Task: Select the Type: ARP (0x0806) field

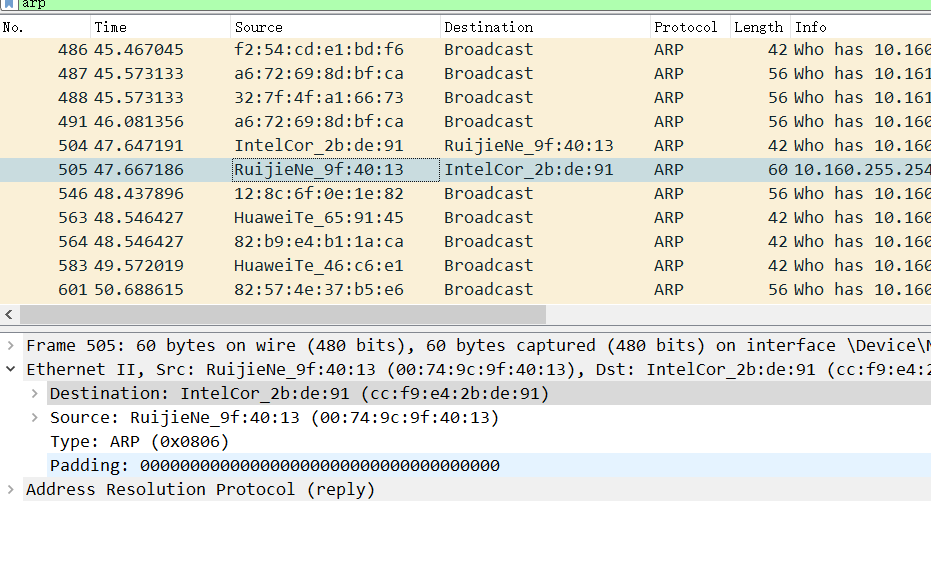Action: (x=139, y=442)
